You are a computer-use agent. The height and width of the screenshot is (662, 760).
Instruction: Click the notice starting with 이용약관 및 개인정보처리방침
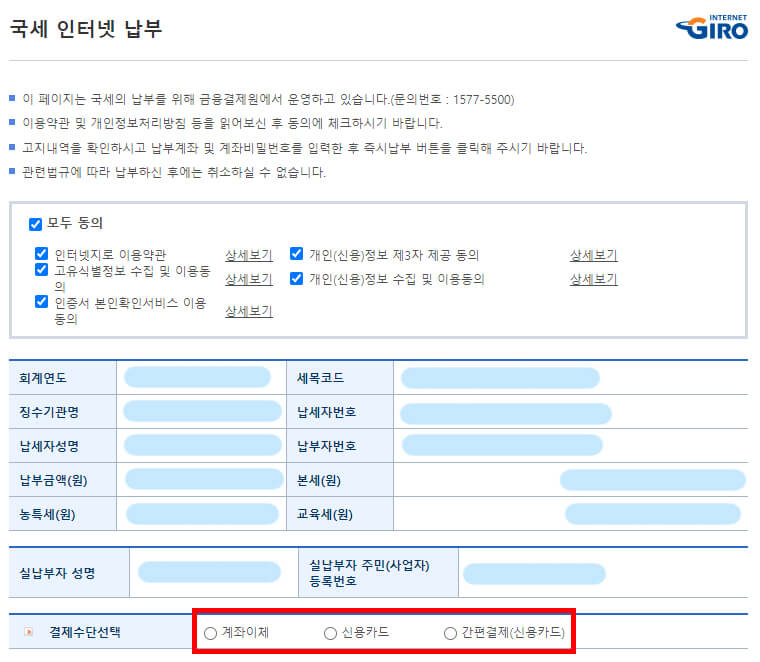click(232, 123)
